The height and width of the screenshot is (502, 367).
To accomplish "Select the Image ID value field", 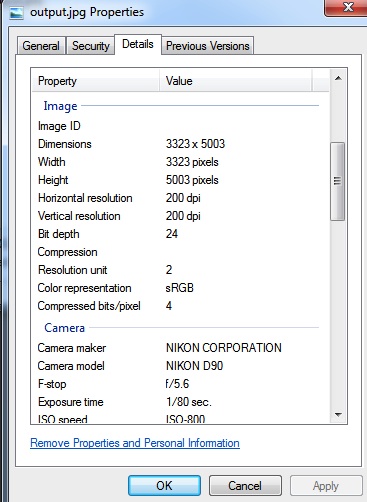I will [x=238, y=126].
